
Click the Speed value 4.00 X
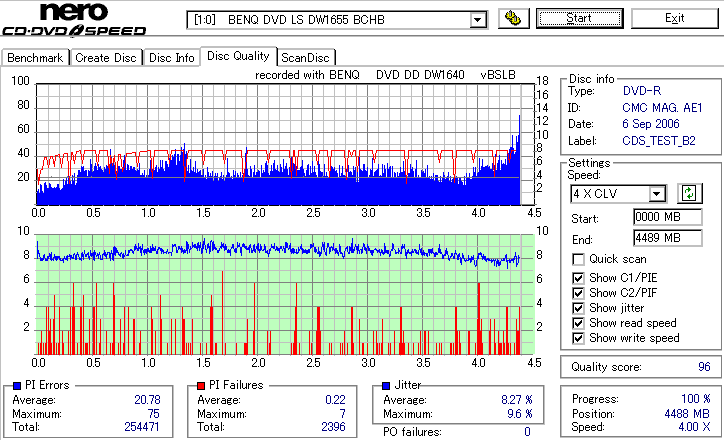pyautogui.click(x=694, y=427)
